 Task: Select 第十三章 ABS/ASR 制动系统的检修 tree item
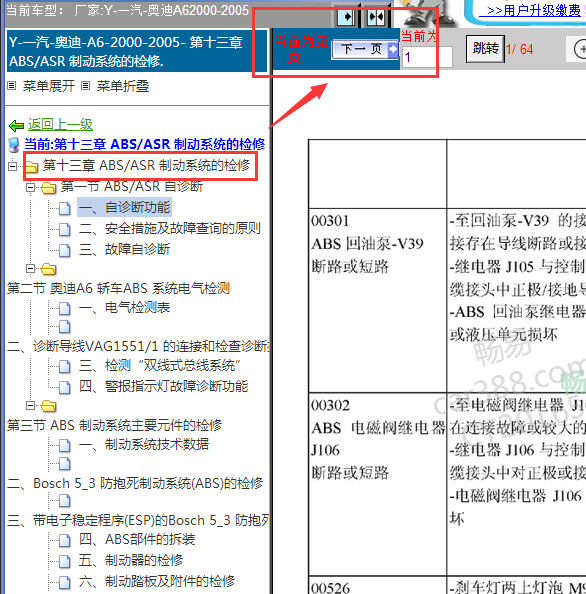click(146, 166)
